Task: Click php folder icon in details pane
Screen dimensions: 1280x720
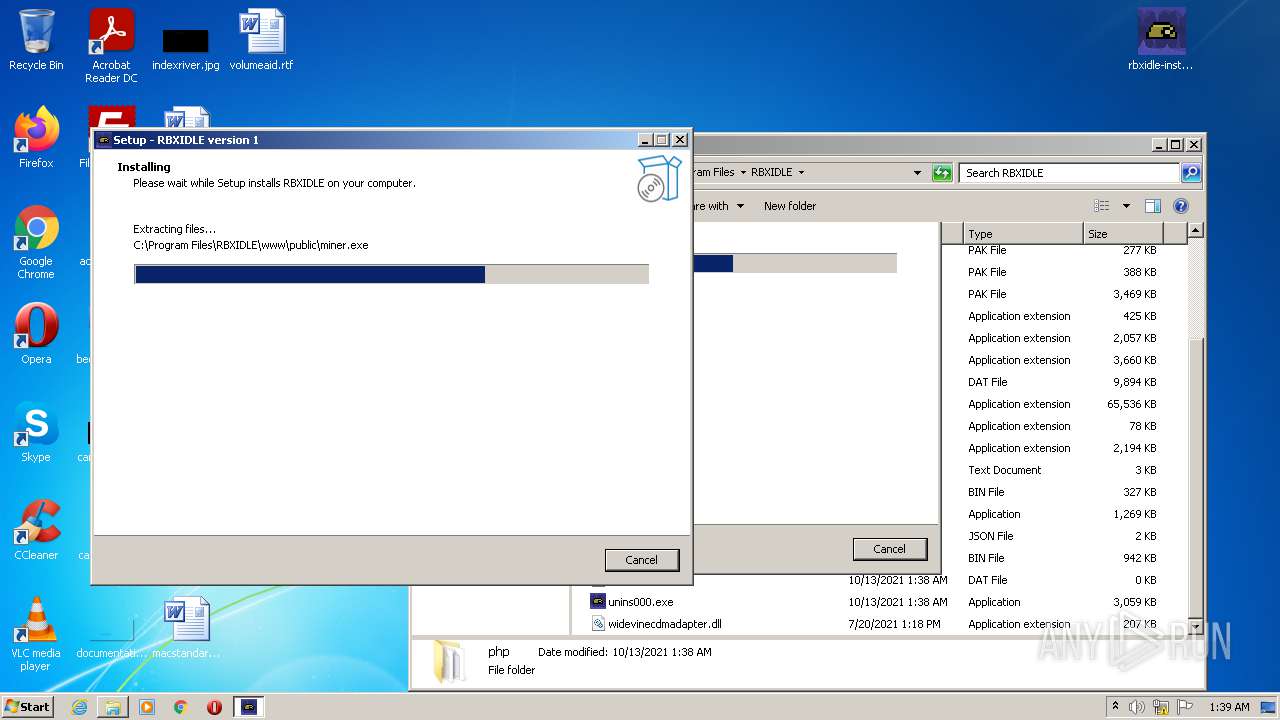Action: 448,661
